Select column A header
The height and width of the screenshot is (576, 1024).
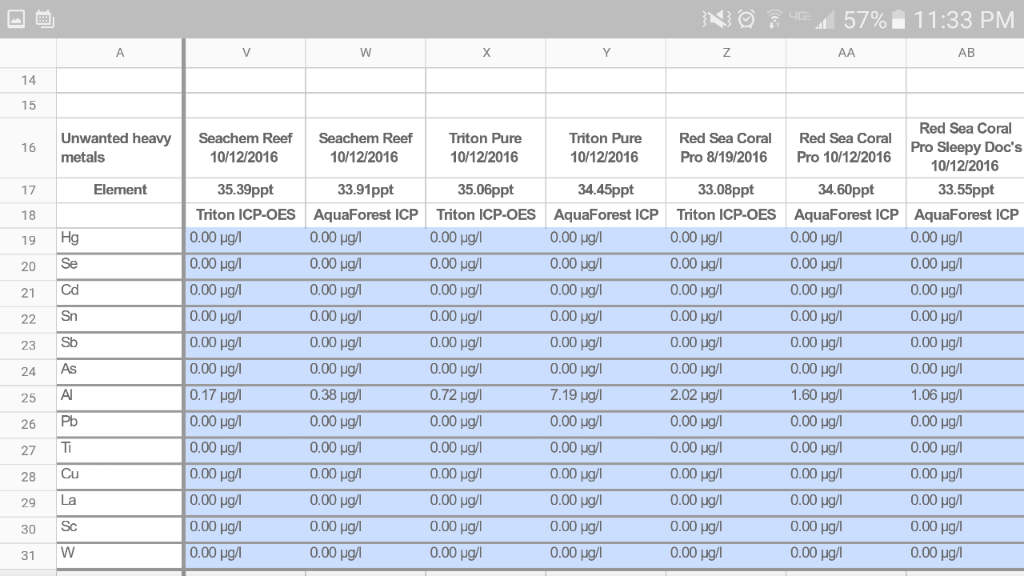120,53
